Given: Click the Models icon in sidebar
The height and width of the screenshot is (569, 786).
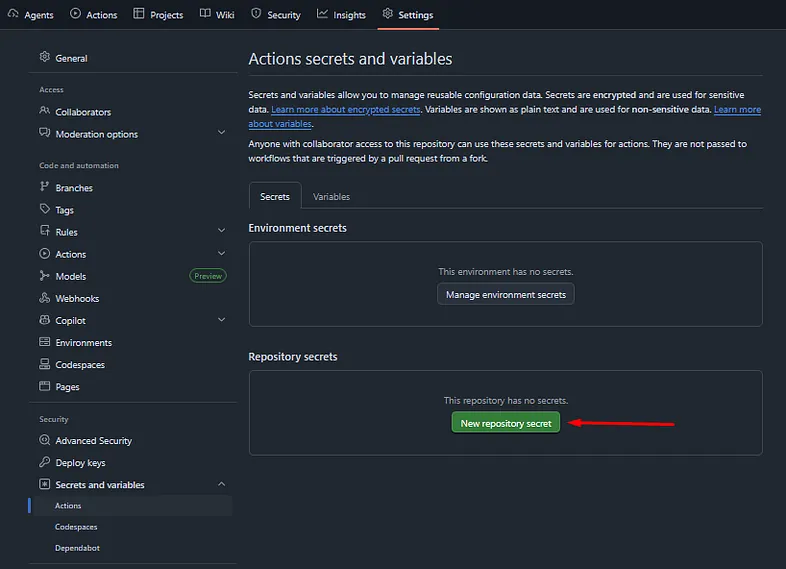Looking at the screenshot, I should tap(45, 276).
